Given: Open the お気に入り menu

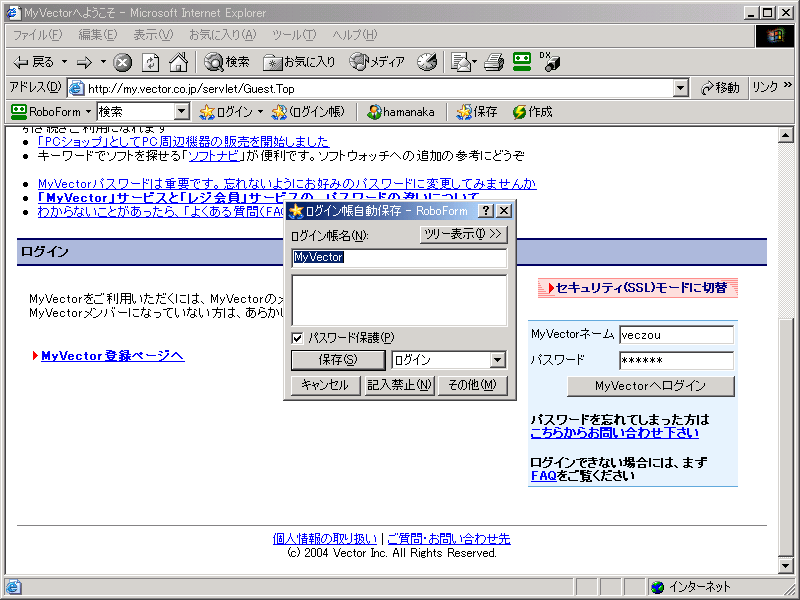Looking at the screenshot, I should pyautogui.click(x=222, y=35).
